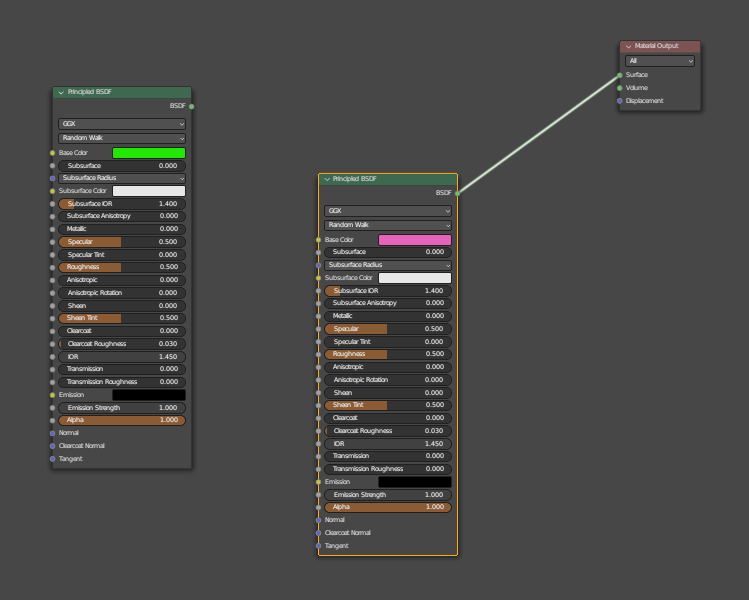The image size is (749, 600).
Task: Click Alpha slider in green node
Action: [122, 420]
